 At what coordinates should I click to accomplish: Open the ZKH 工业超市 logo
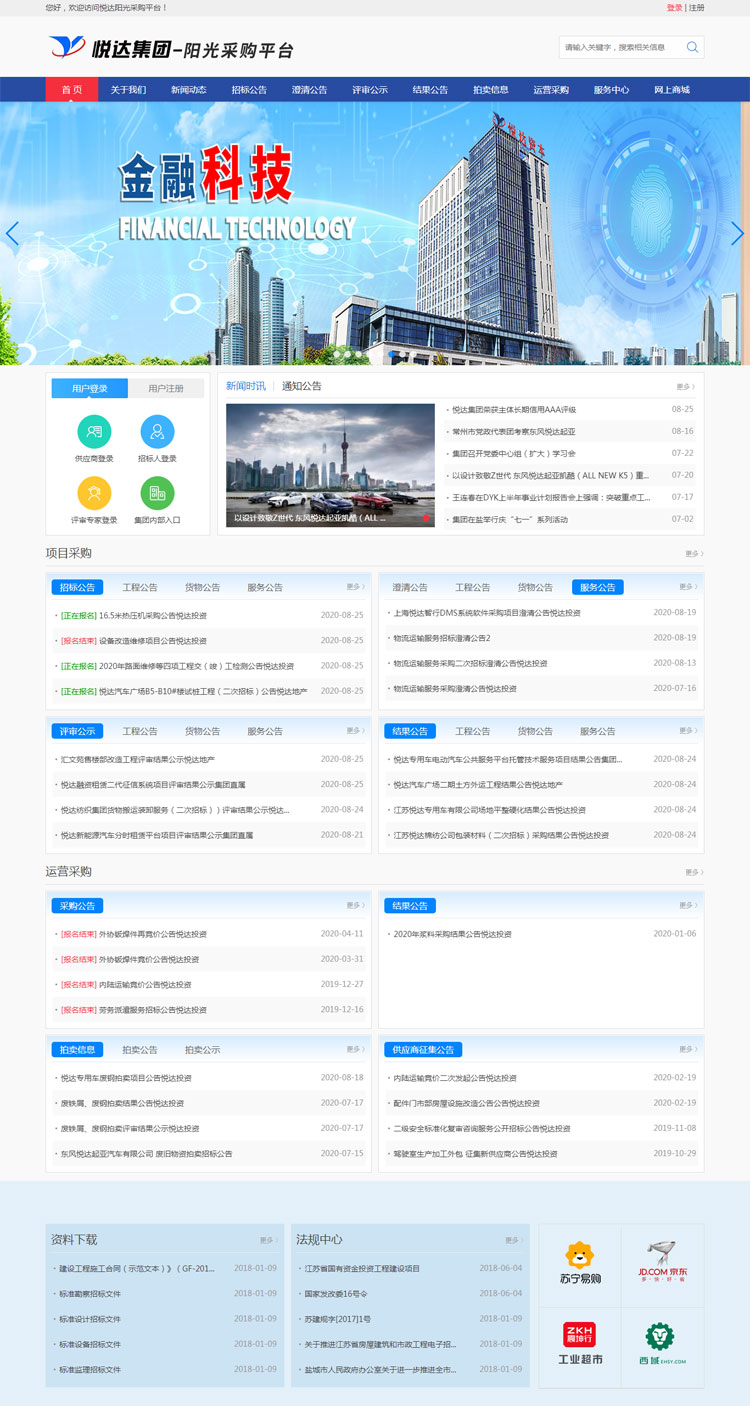click(580, 1344)
